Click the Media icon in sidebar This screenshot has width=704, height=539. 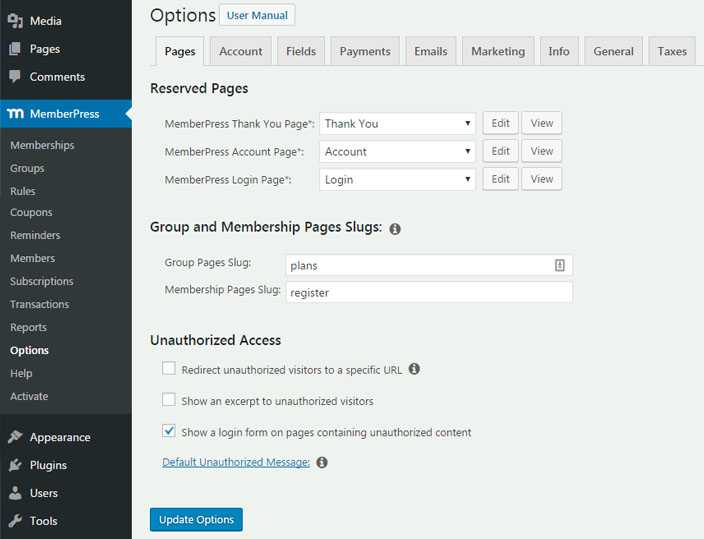[15, 21]
